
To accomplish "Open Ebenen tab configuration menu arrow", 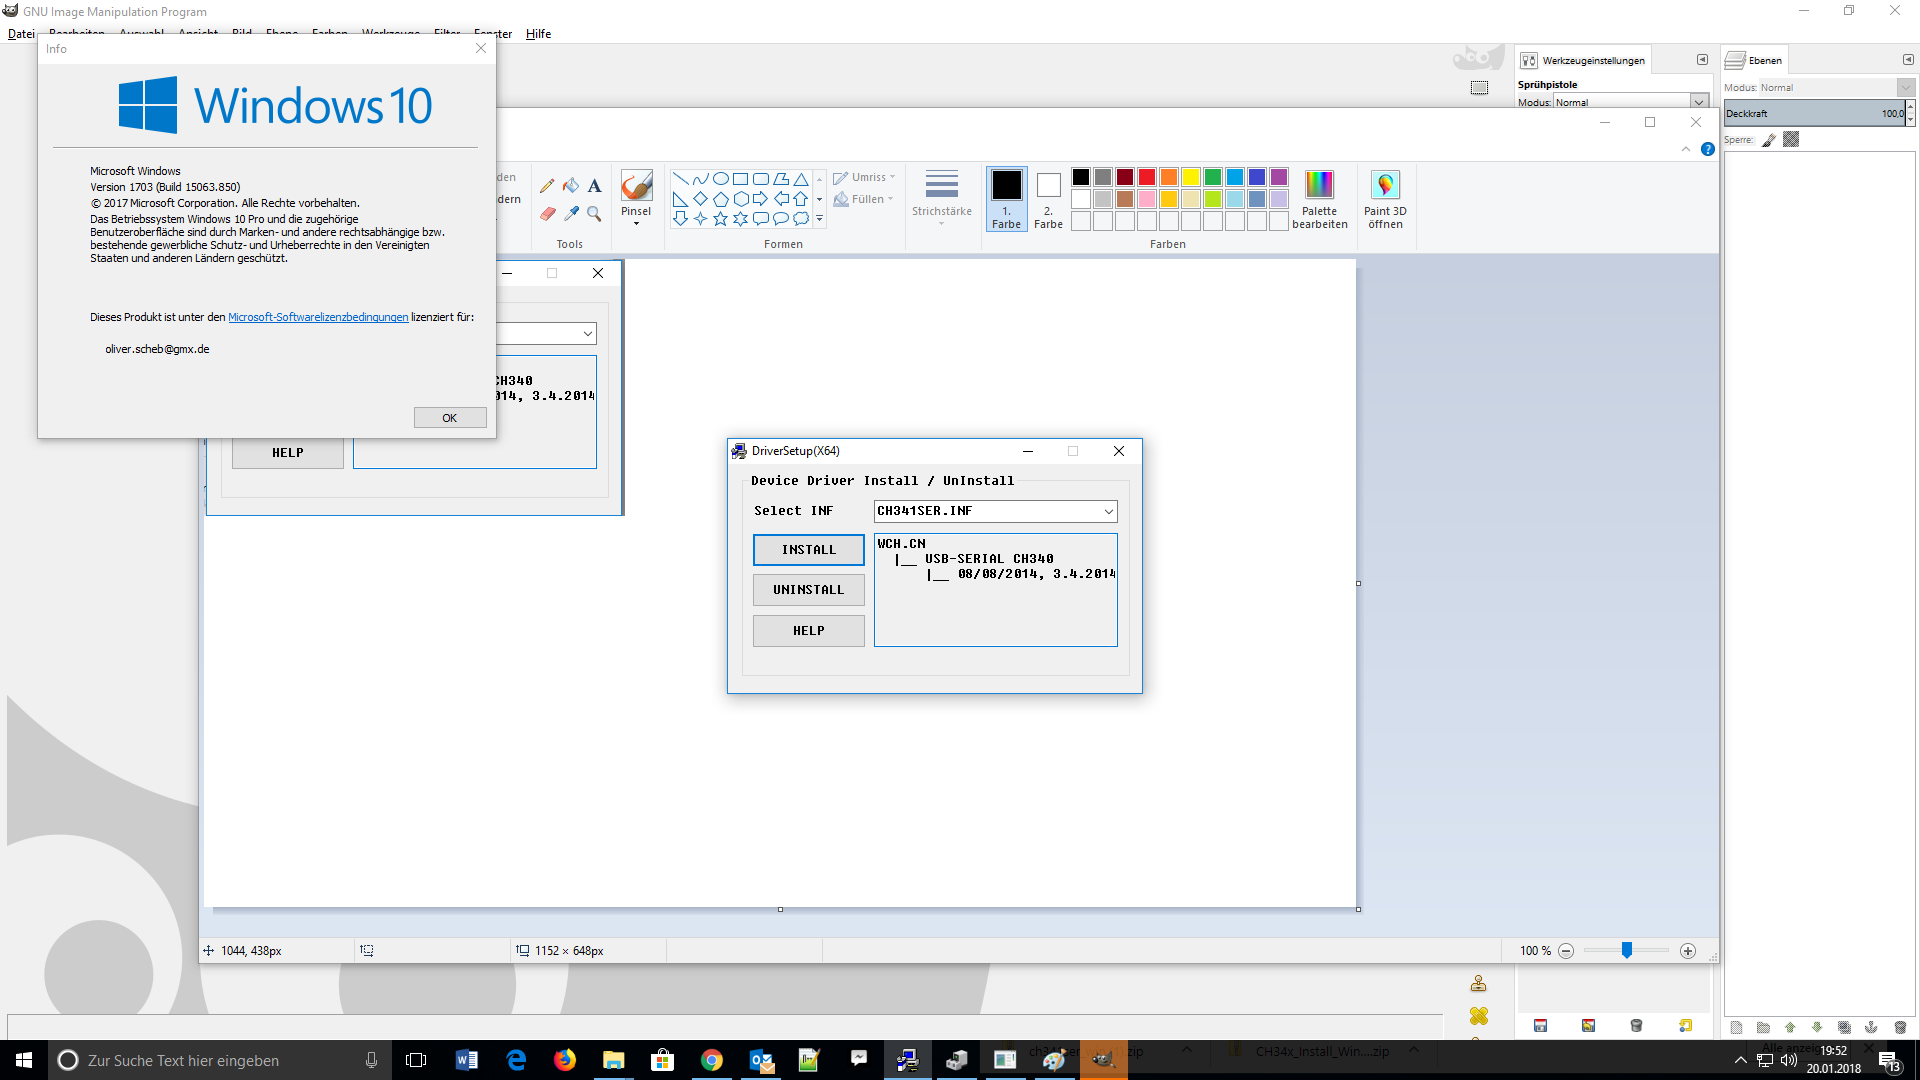I will point(1908,60).
